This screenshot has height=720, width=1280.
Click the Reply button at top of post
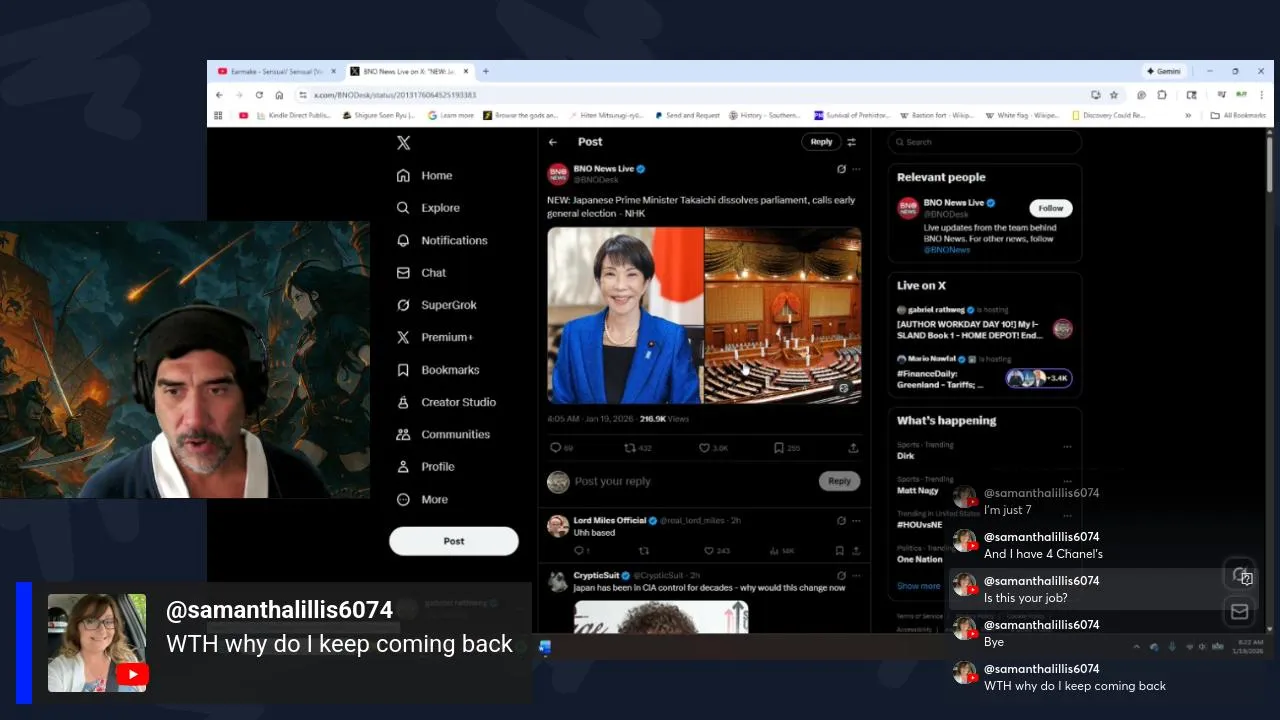[x=821, y=142]
